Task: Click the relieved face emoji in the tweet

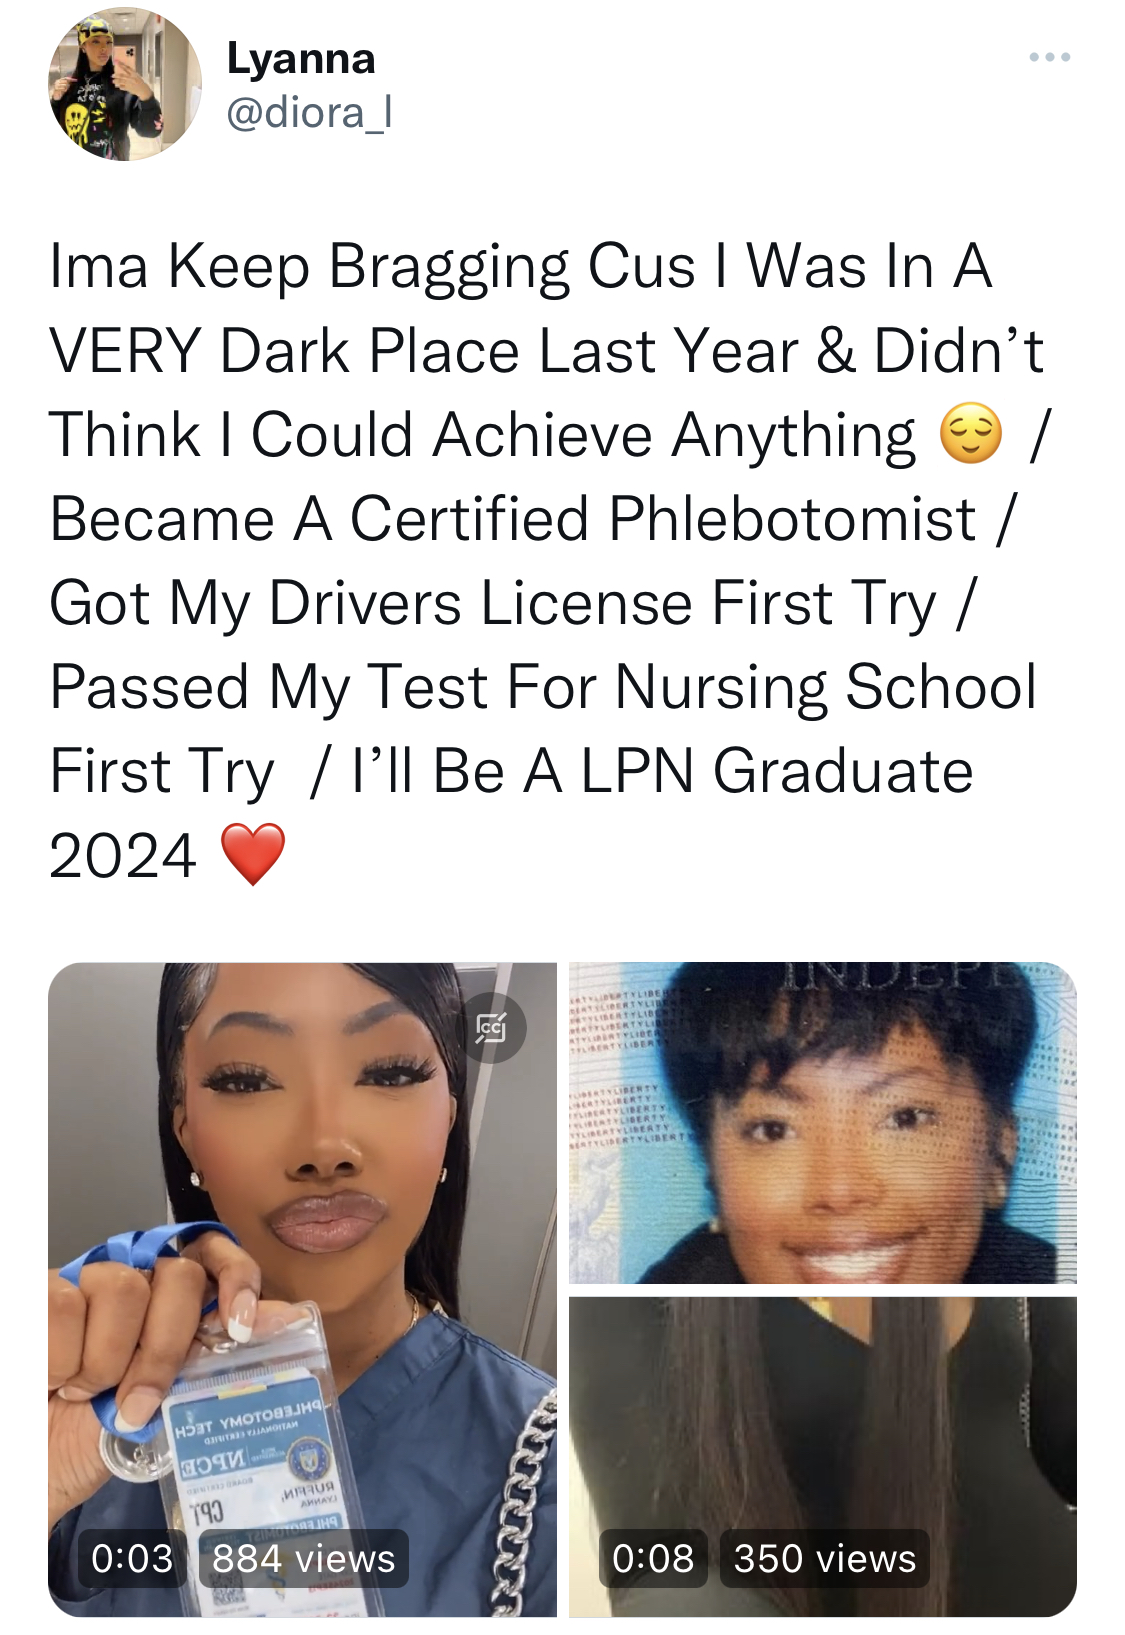Action: pos(970,434)
